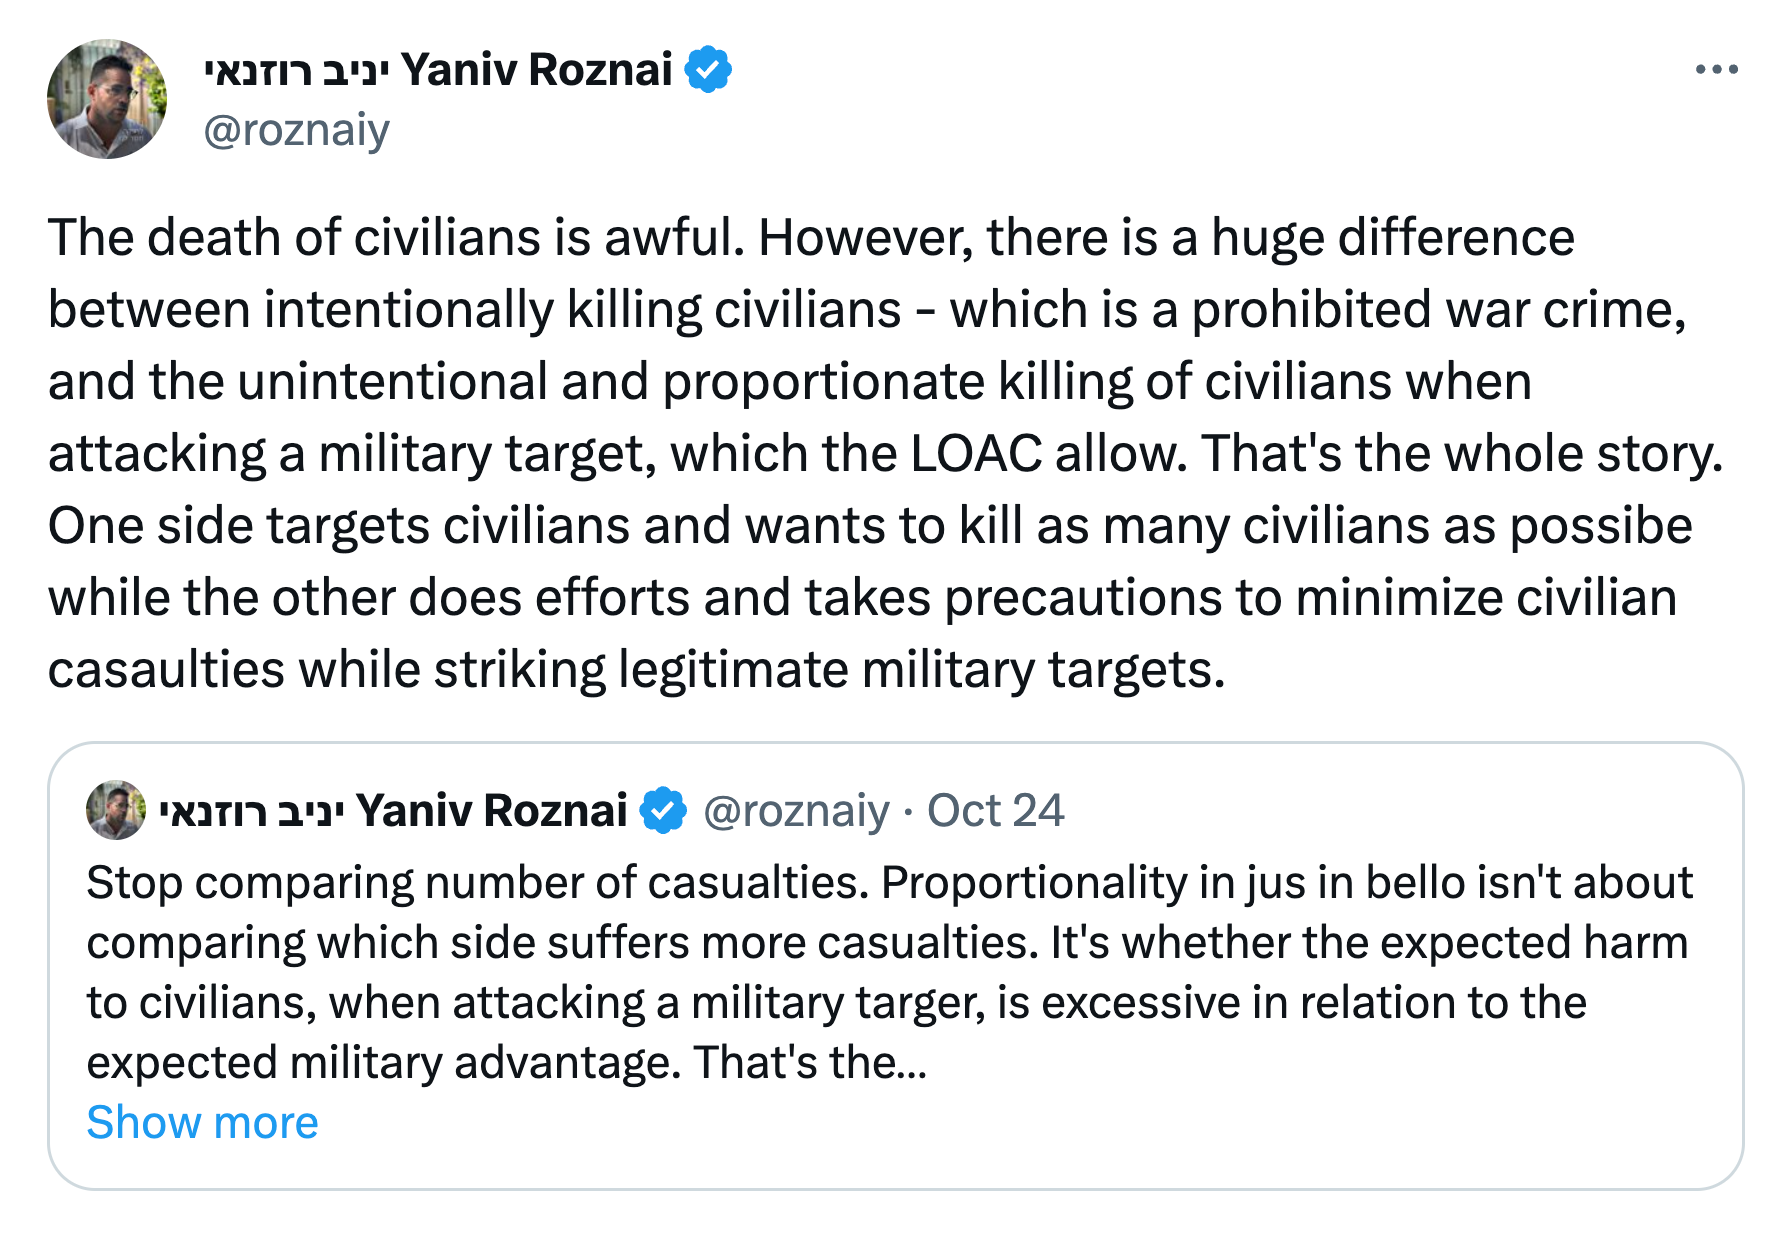The height and width of the screenshot is (1242, 1780).
Task: Click the @roznaiy handle in the quoted tweet
Action: coord(796,810)
